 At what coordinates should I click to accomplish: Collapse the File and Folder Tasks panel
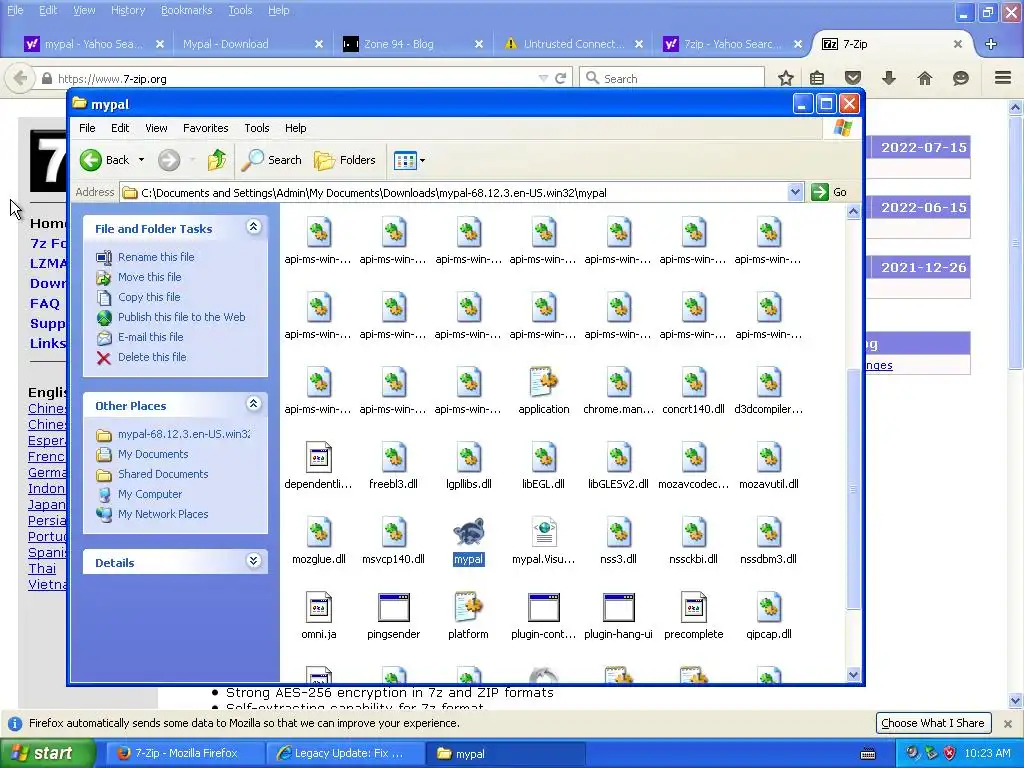point(253,227)
